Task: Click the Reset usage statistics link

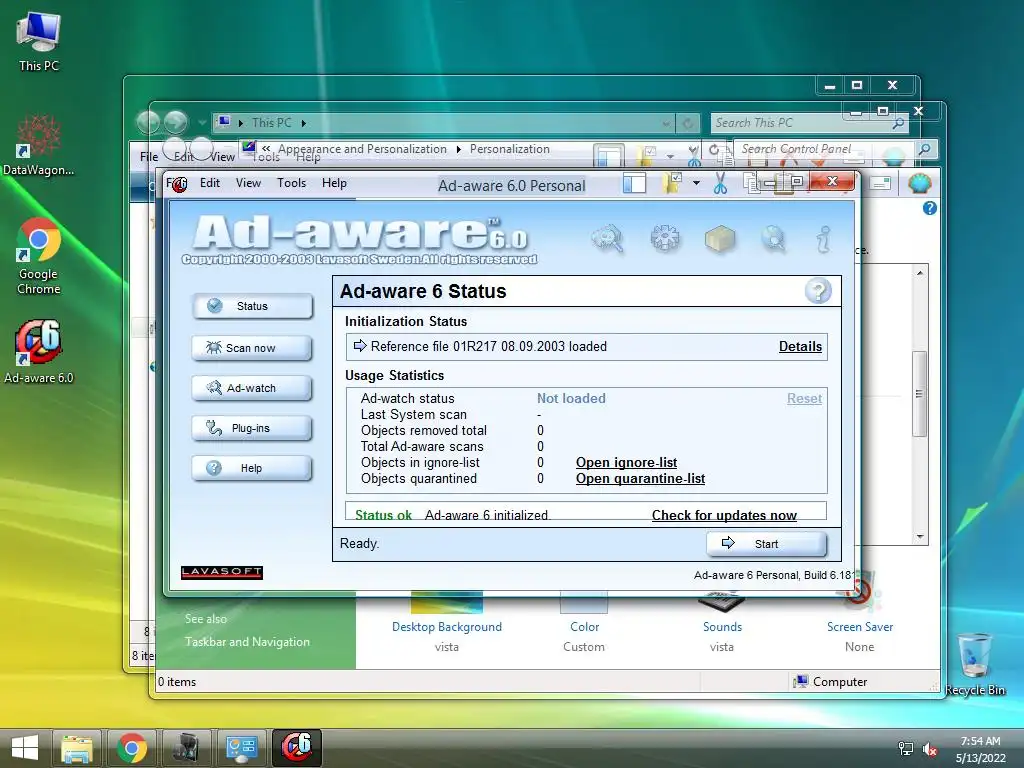Action: coord(804,398)
